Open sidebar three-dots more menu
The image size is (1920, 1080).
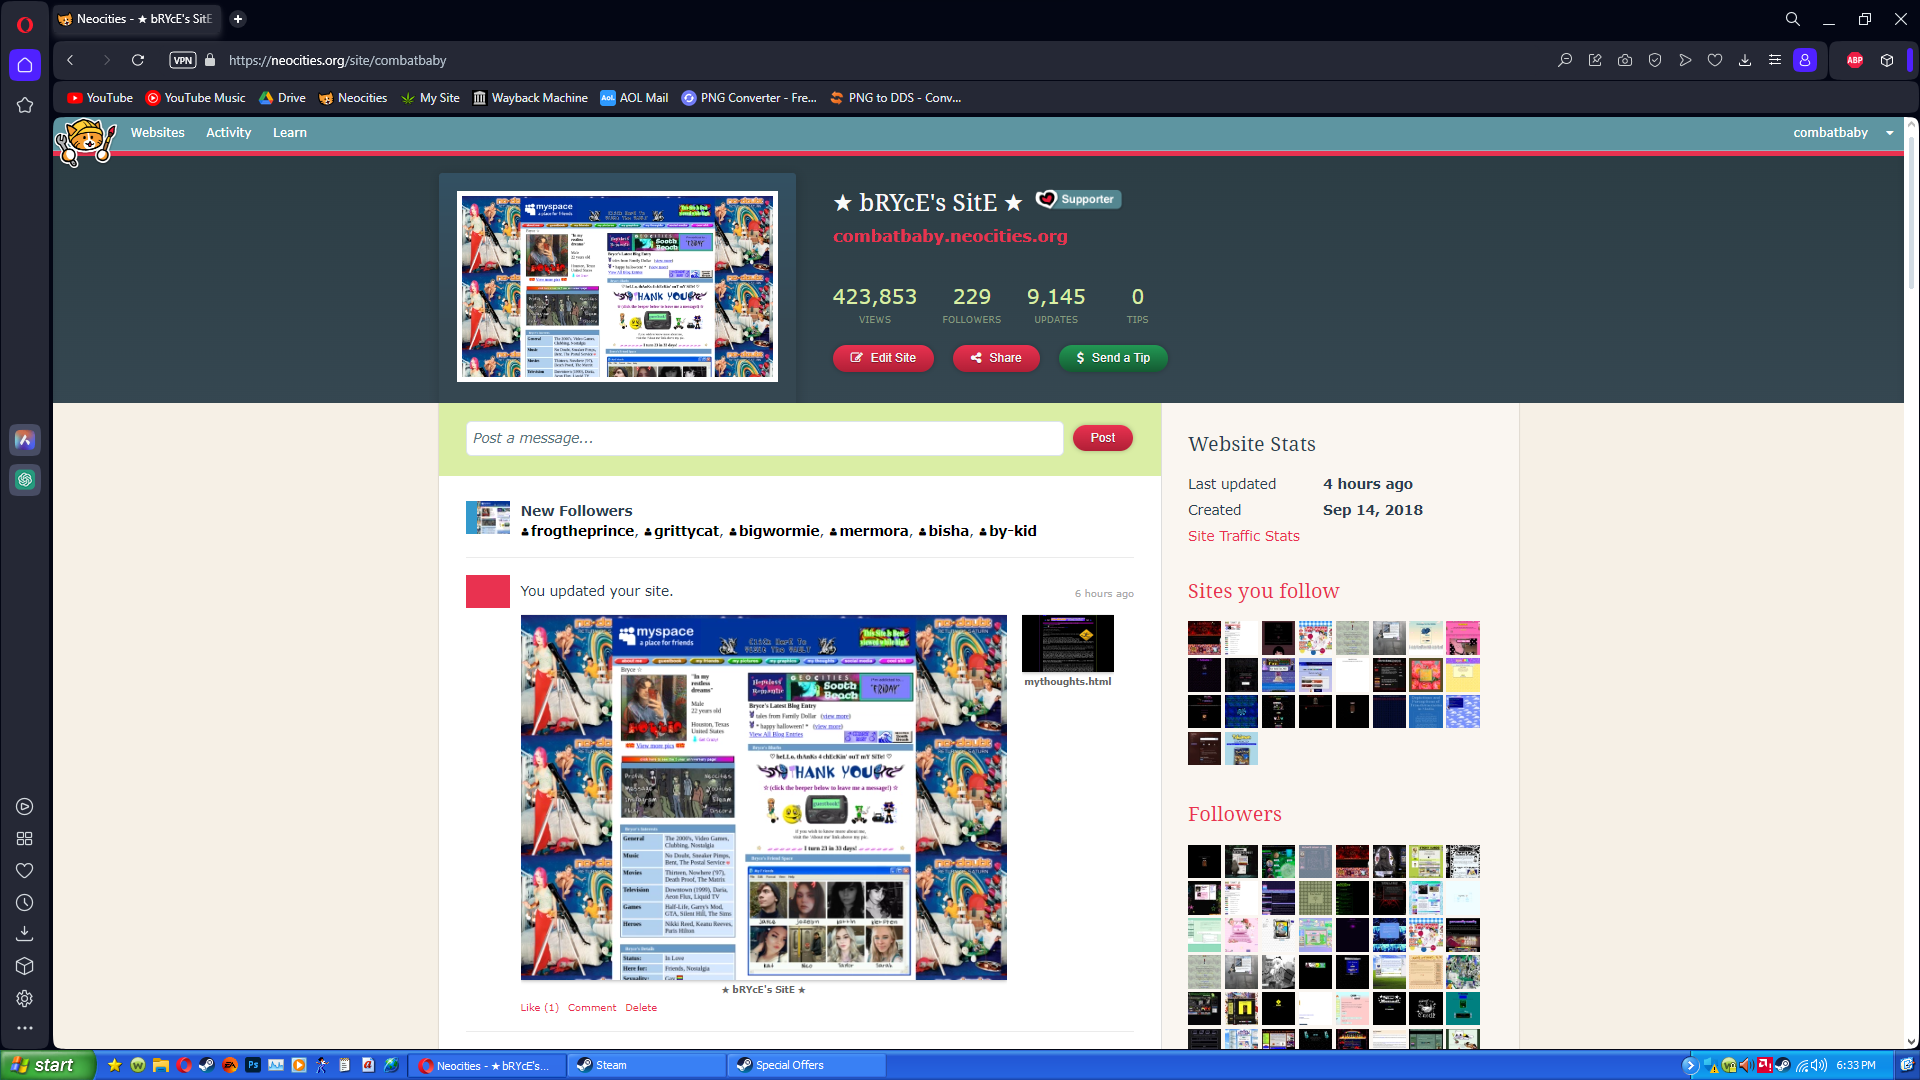(x=25, y=1028)
